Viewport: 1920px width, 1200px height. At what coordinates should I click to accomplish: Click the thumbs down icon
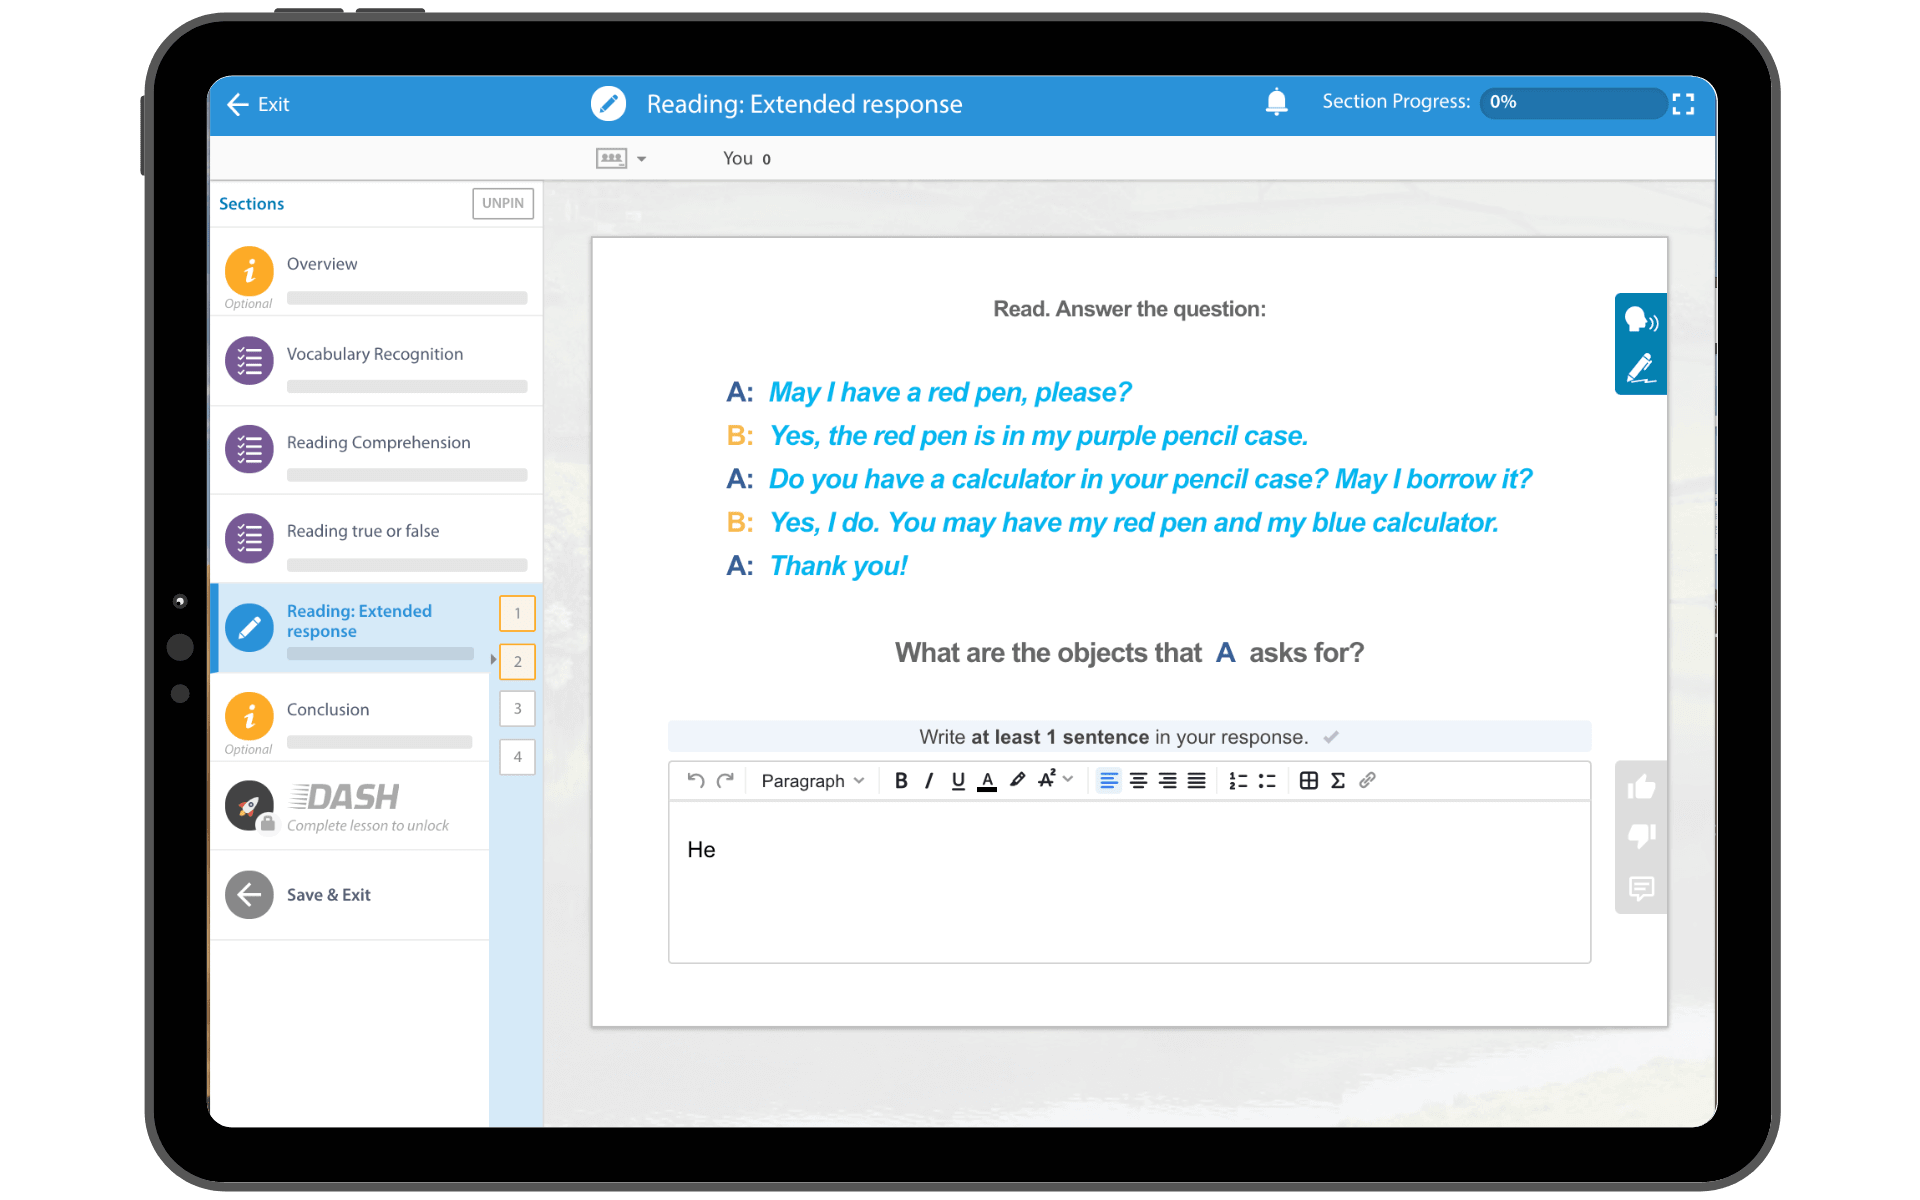[x=1641, y=836]
